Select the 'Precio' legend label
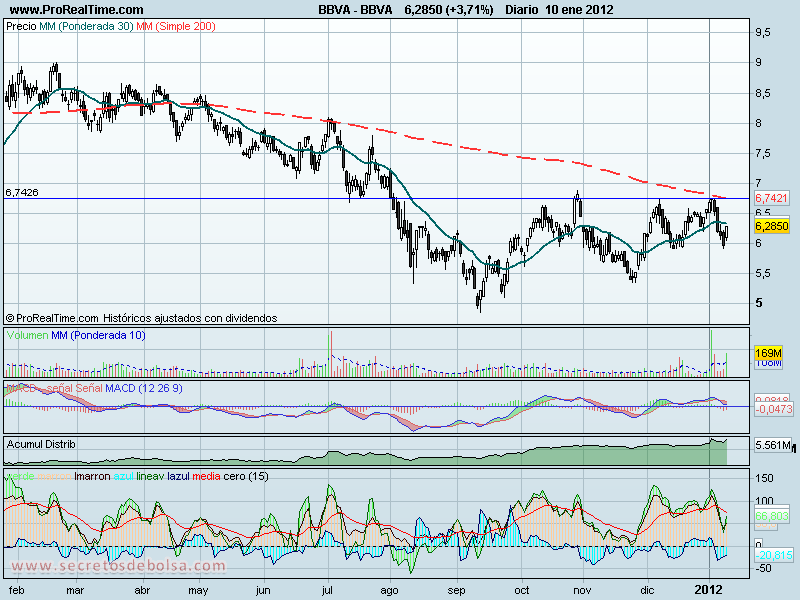 (21, 26)
